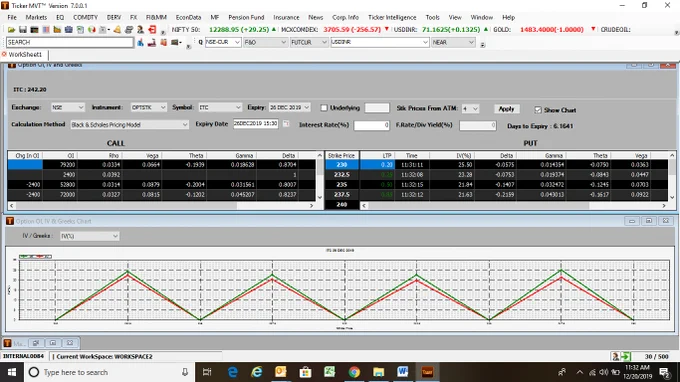Click the green login arrow status icon
This screenshot has height=382, width=680.
click(626, 356)
